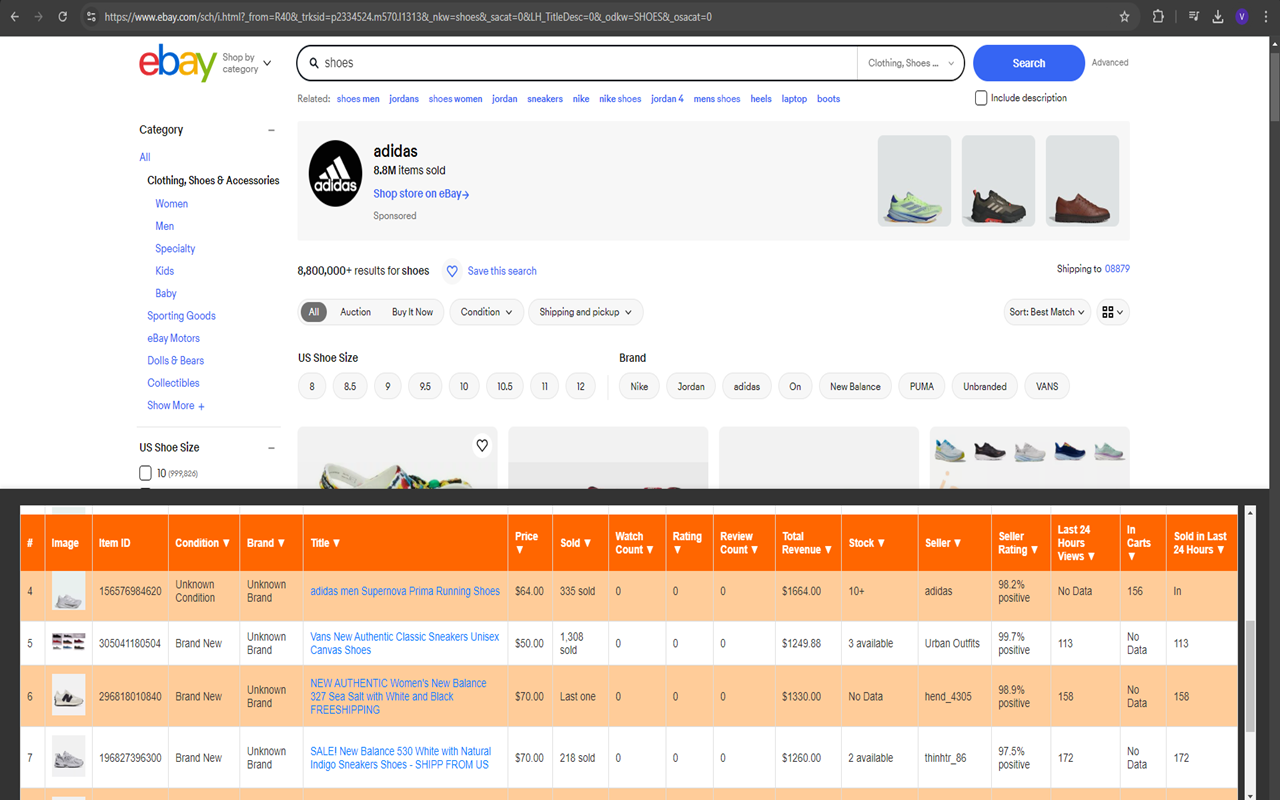Open the Condition filter dropdown
The height and width of the screenshot is (800, 1280).
486,312
